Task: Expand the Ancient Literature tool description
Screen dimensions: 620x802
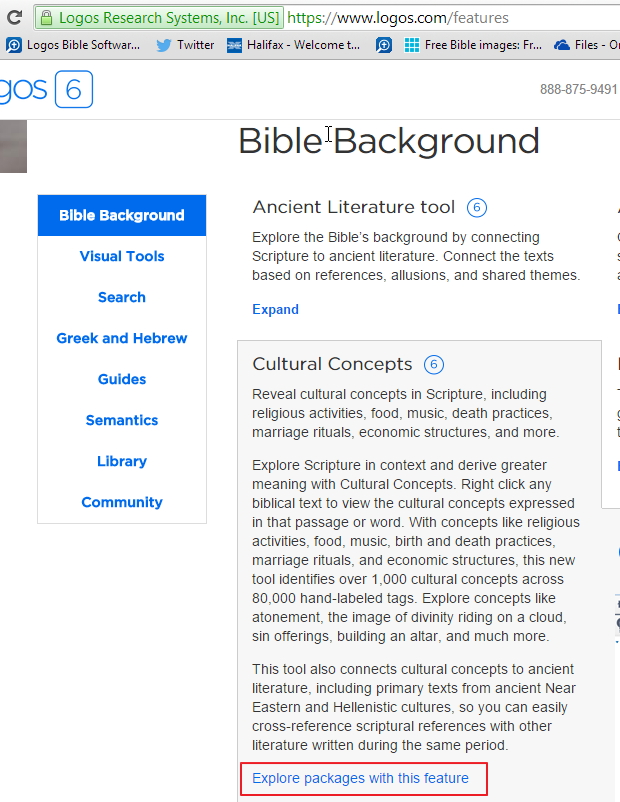Action: 275,309
